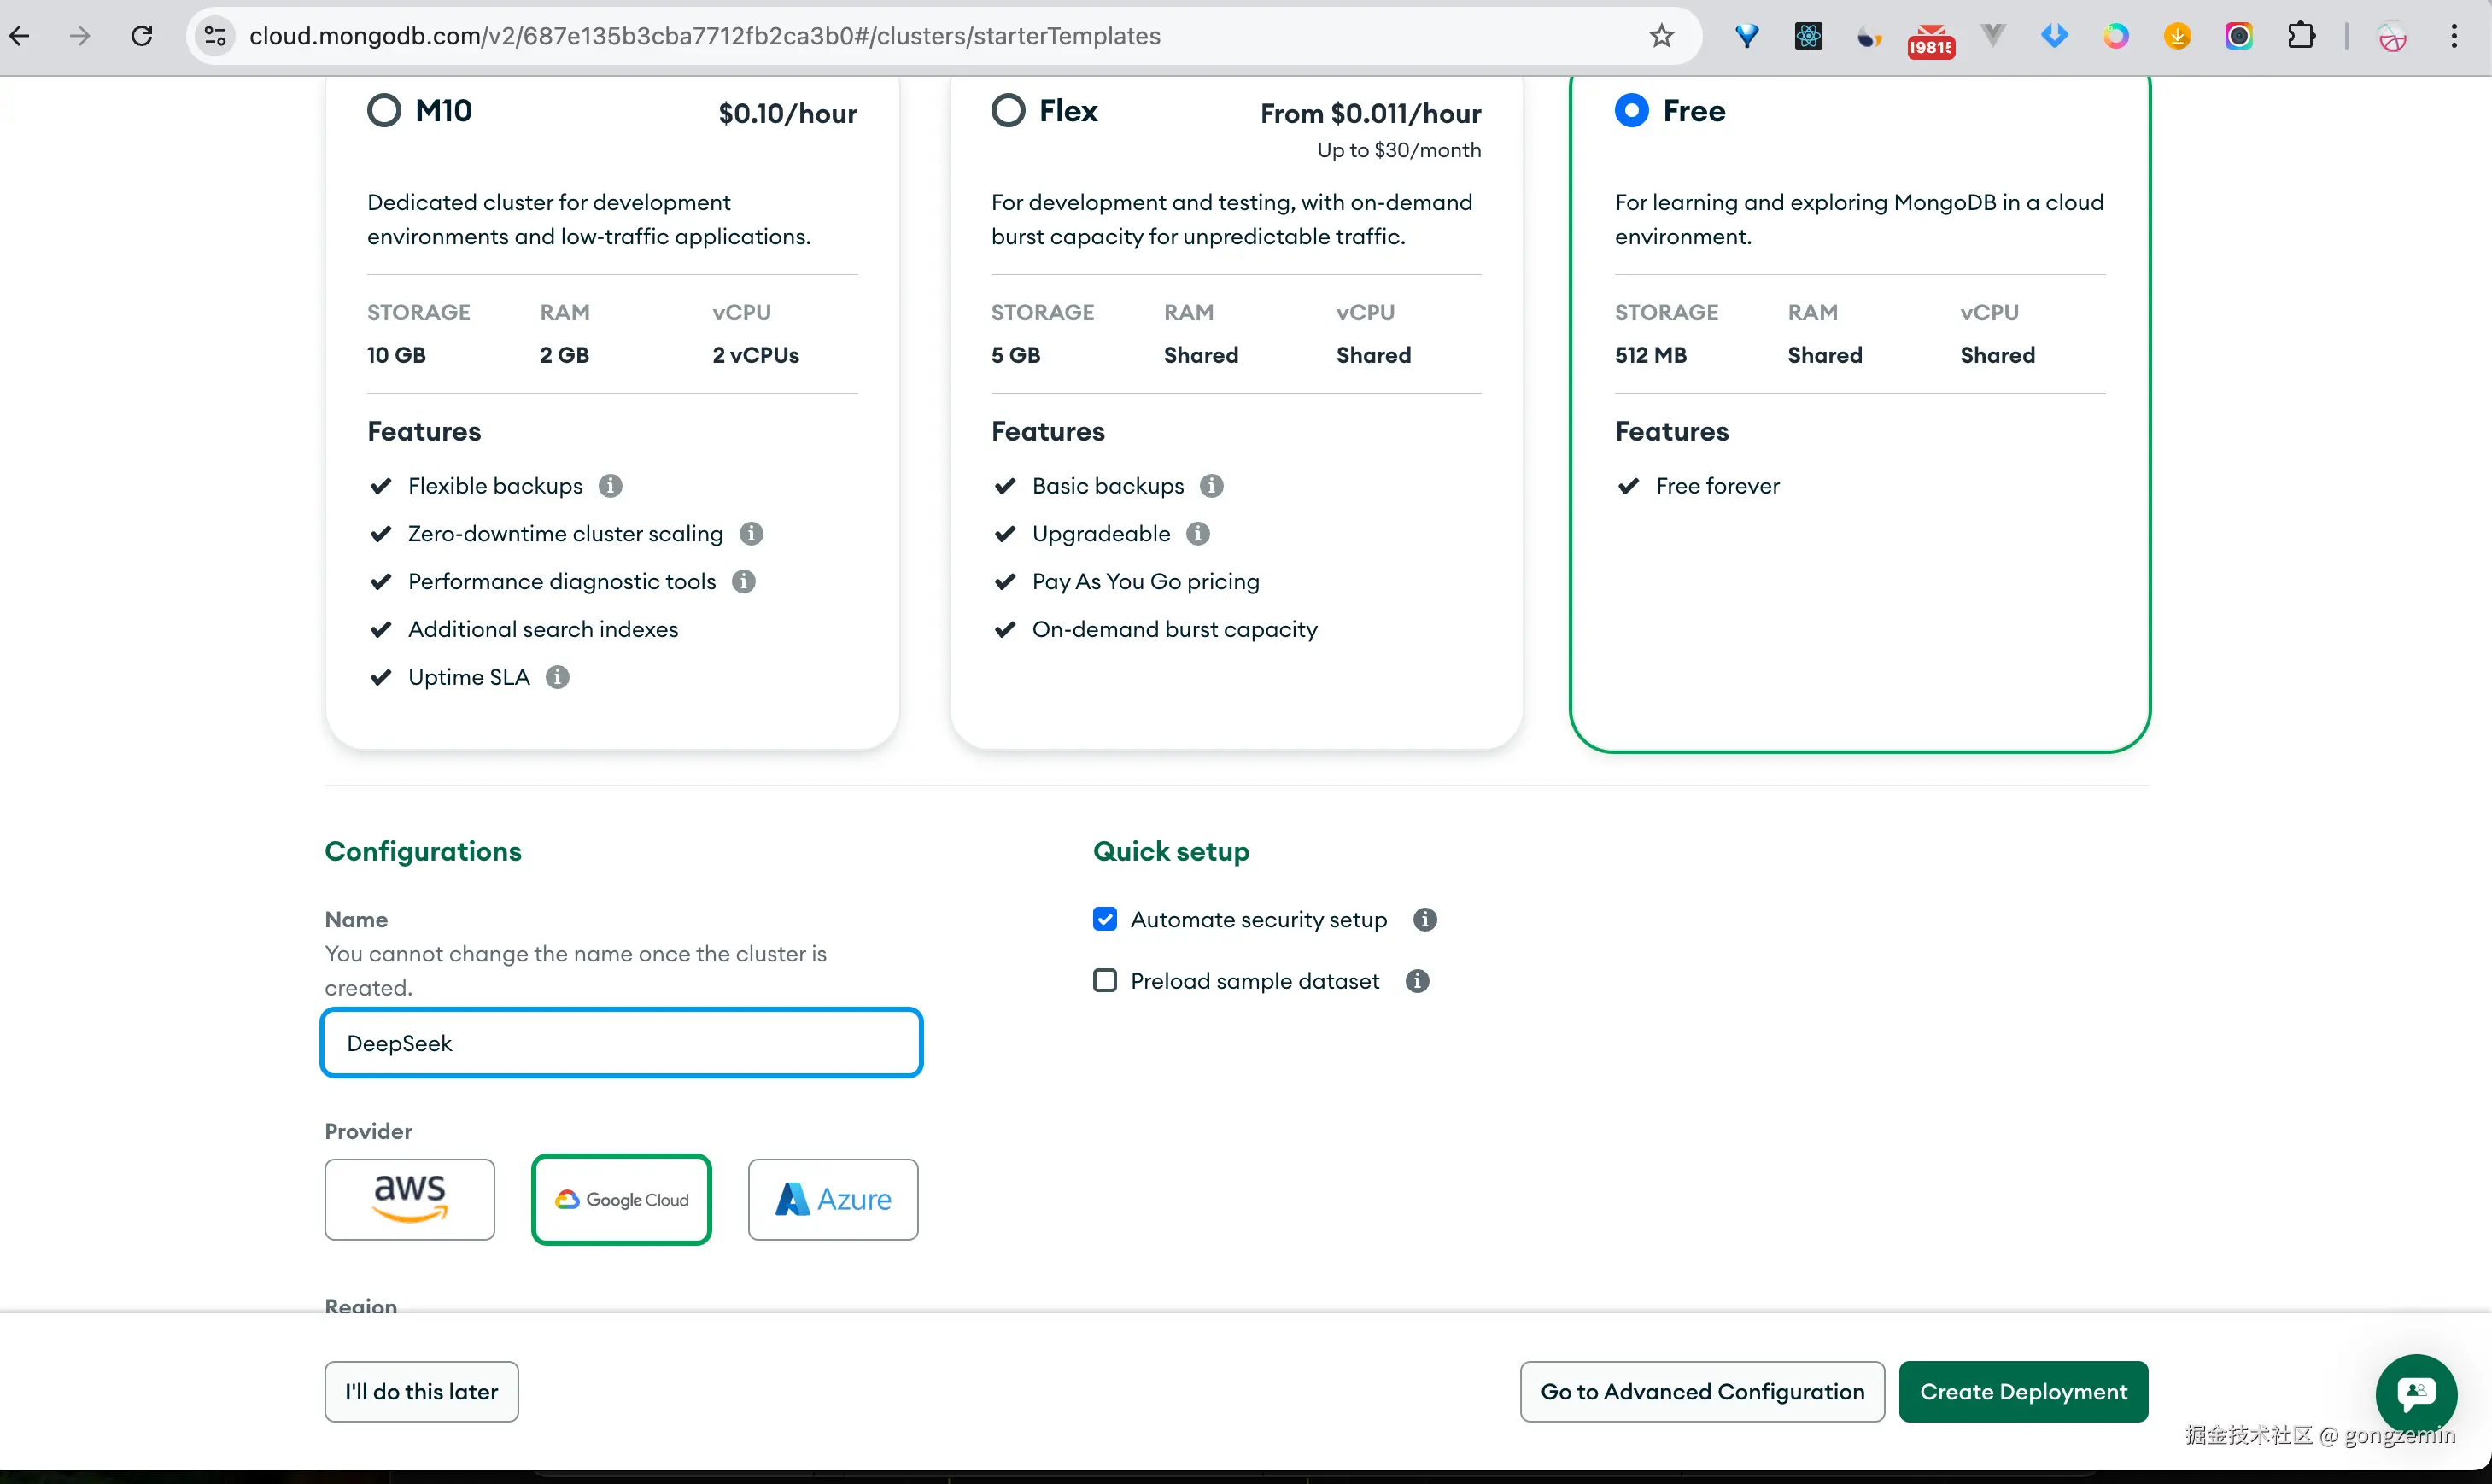Enable Preload sample dataset checkbox
The image size is (2492, 1484).
(x=1104, y=981)
